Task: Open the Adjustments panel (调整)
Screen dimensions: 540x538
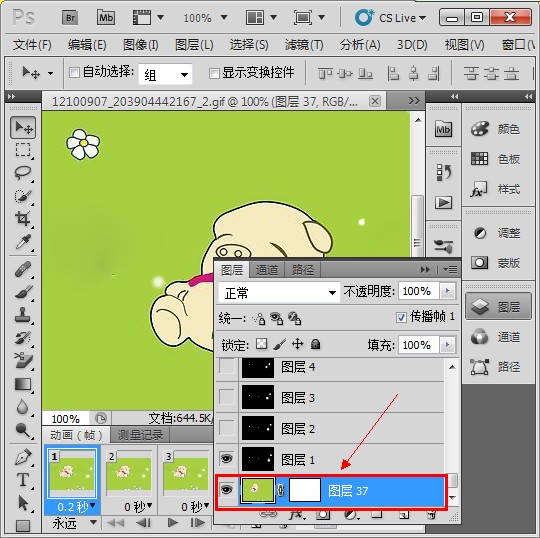Action: [496, 233]
